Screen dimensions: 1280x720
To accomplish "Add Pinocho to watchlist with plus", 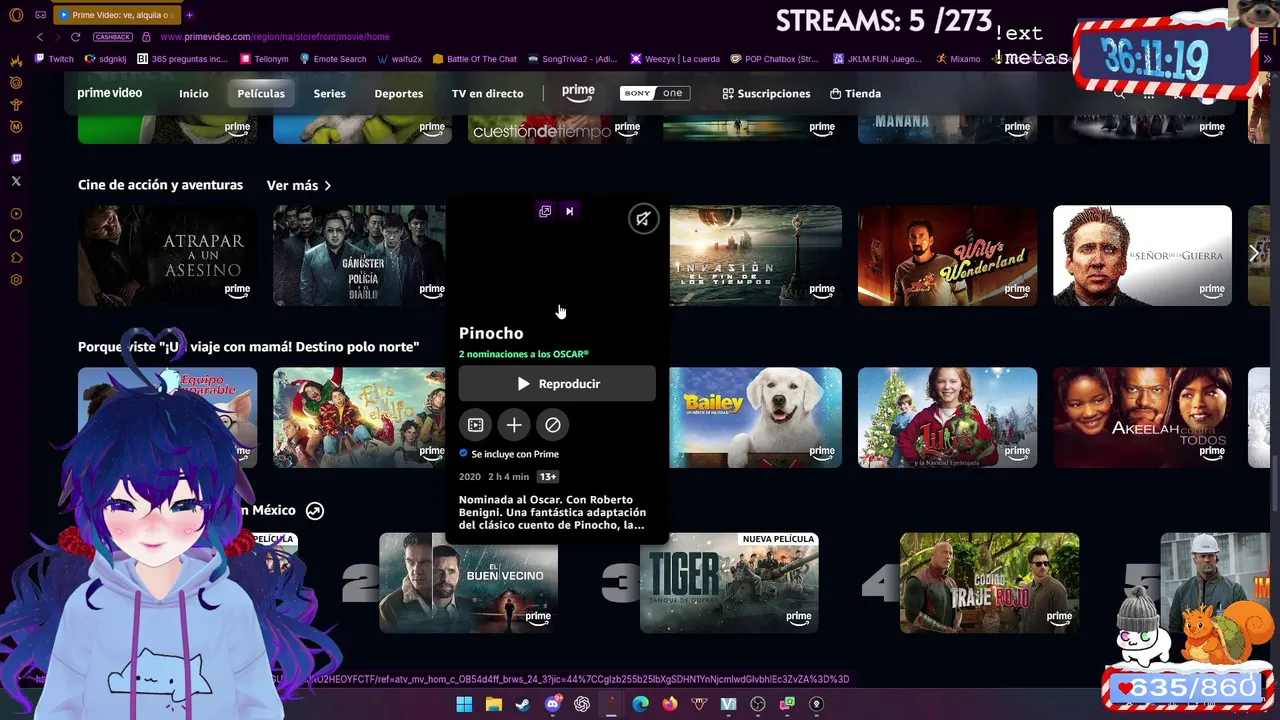I will [514, 425].
